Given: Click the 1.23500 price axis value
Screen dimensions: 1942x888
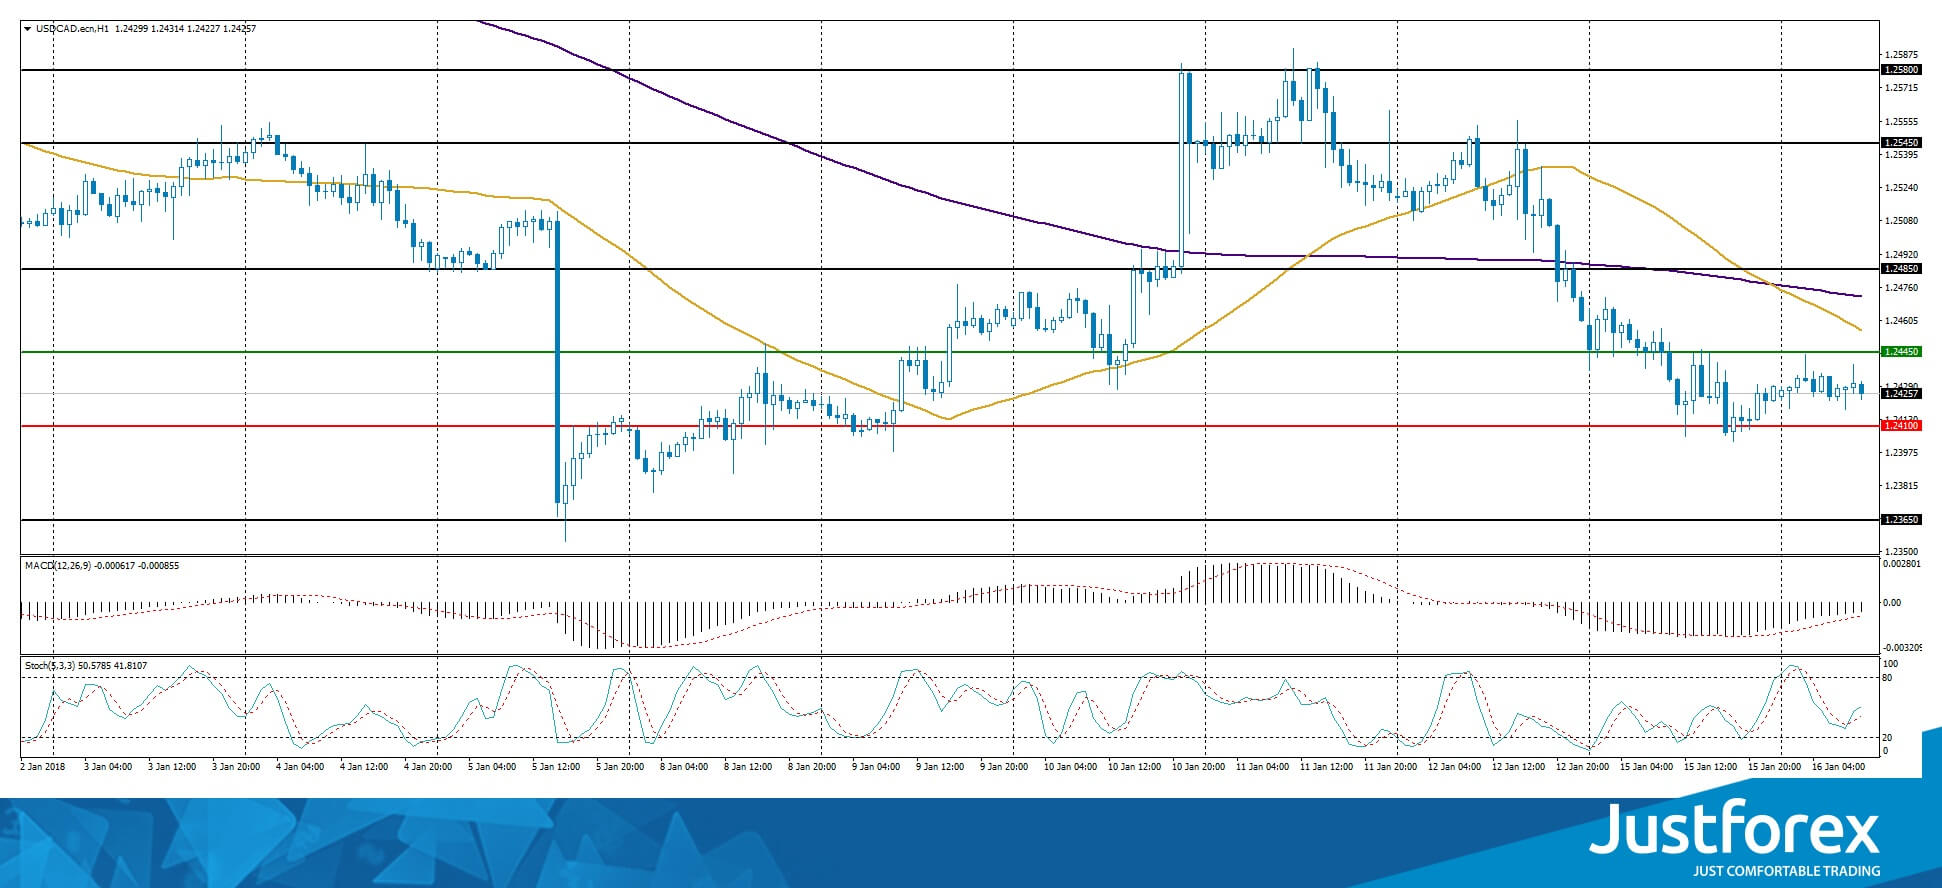Looking at the screenshot, I should (1901, 552).
